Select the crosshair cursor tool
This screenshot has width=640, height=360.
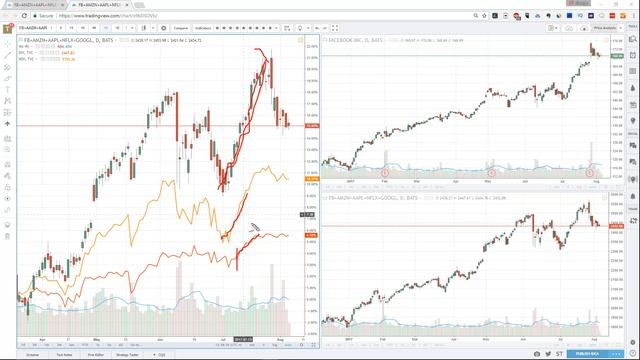(7, 44)
